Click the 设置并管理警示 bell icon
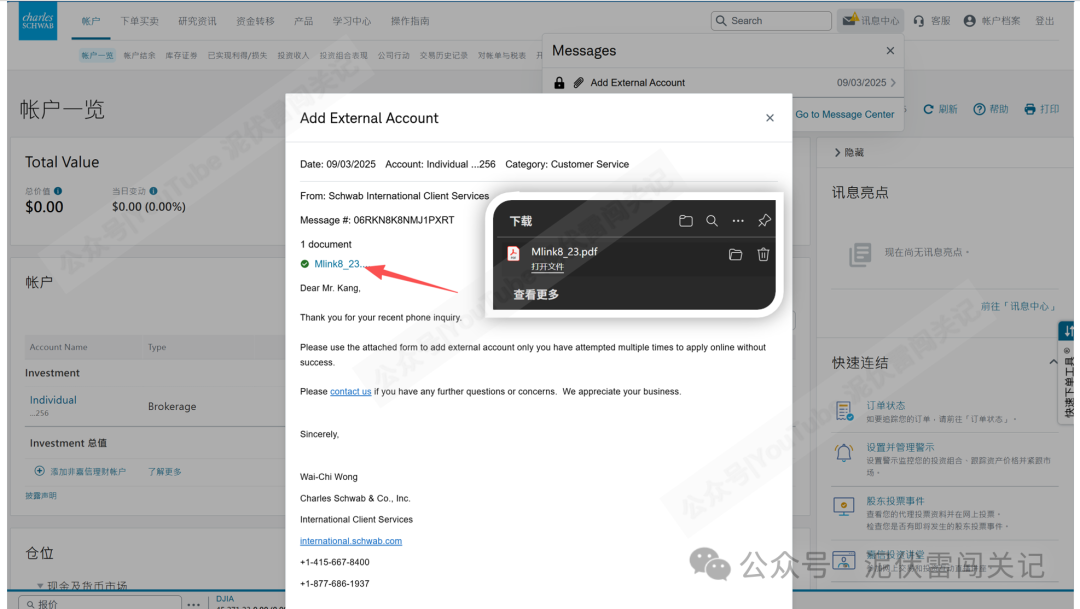The image size is (1080, 609). pos(844,453)
